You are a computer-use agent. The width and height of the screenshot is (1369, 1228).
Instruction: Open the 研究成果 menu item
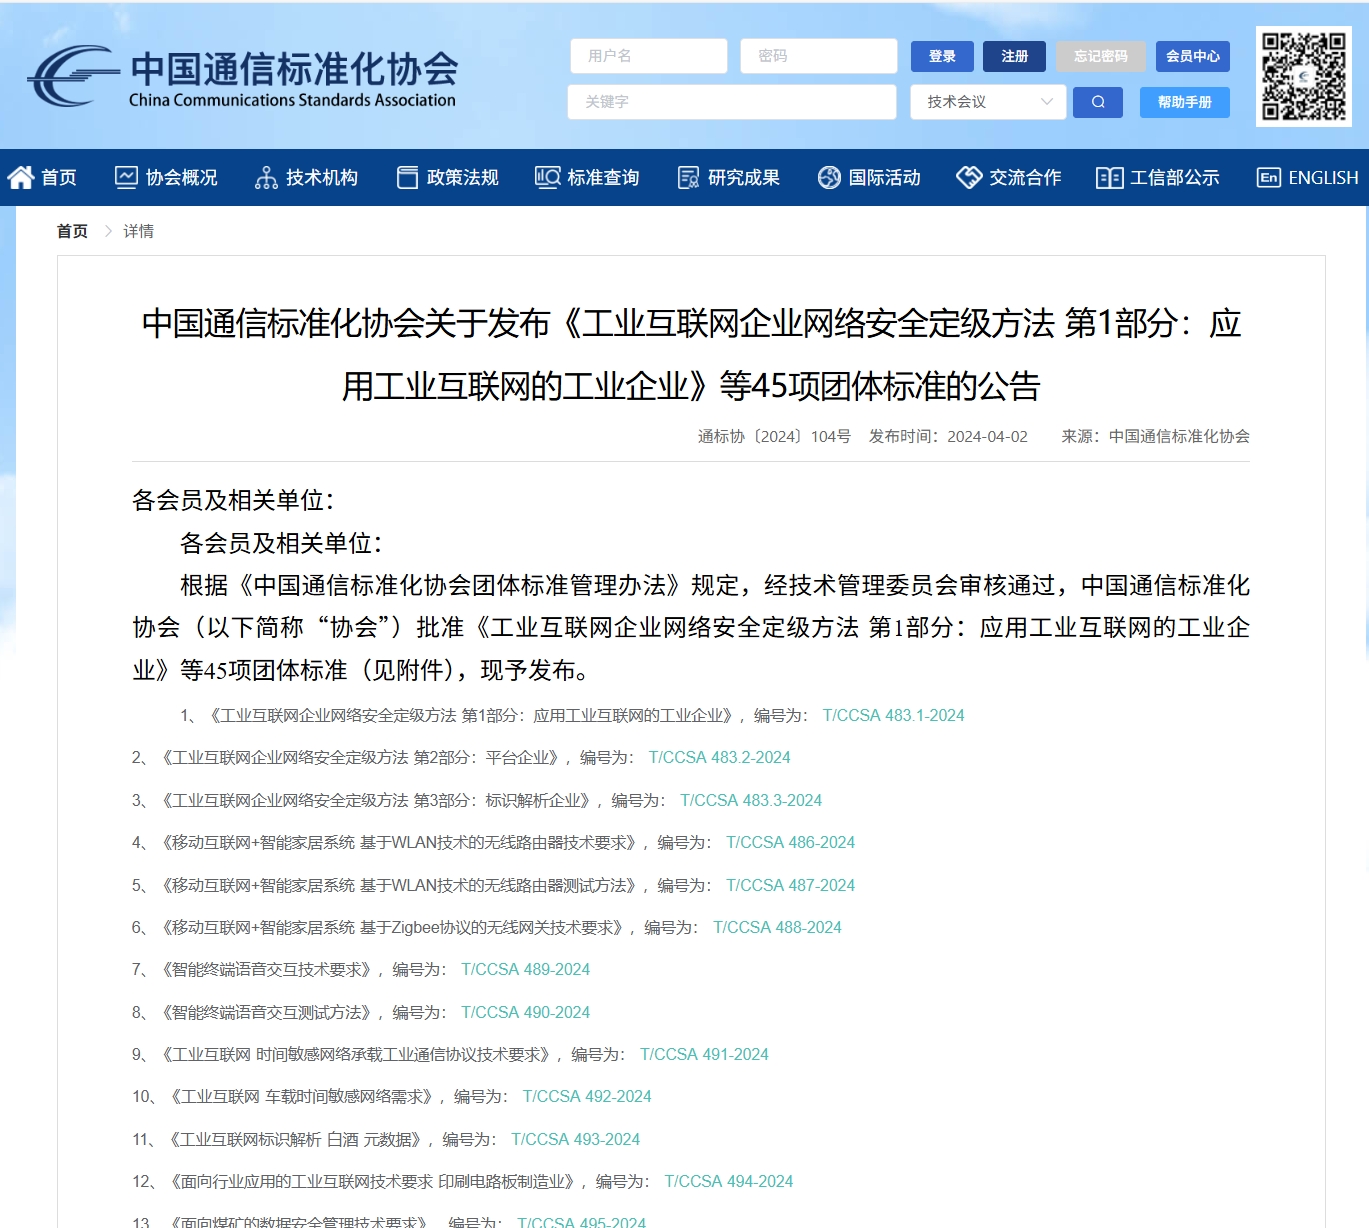tap(743, 177)
